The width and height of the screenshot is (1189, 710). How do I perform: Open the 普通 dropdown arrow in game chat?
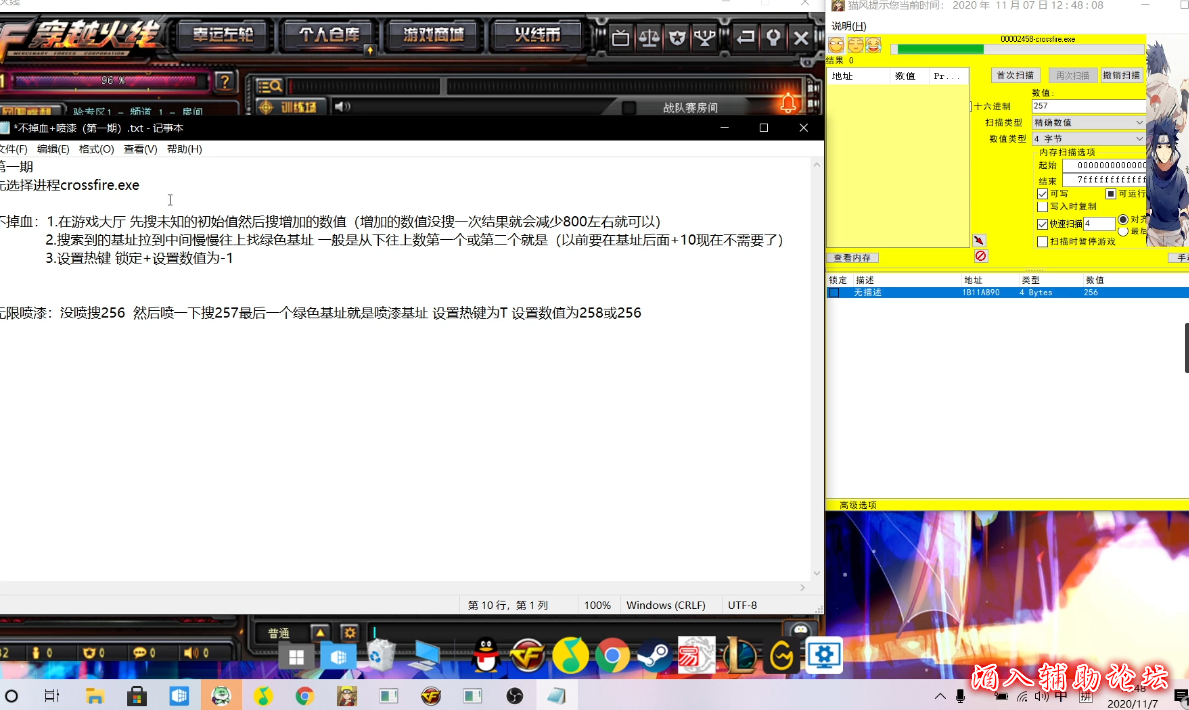319,633
